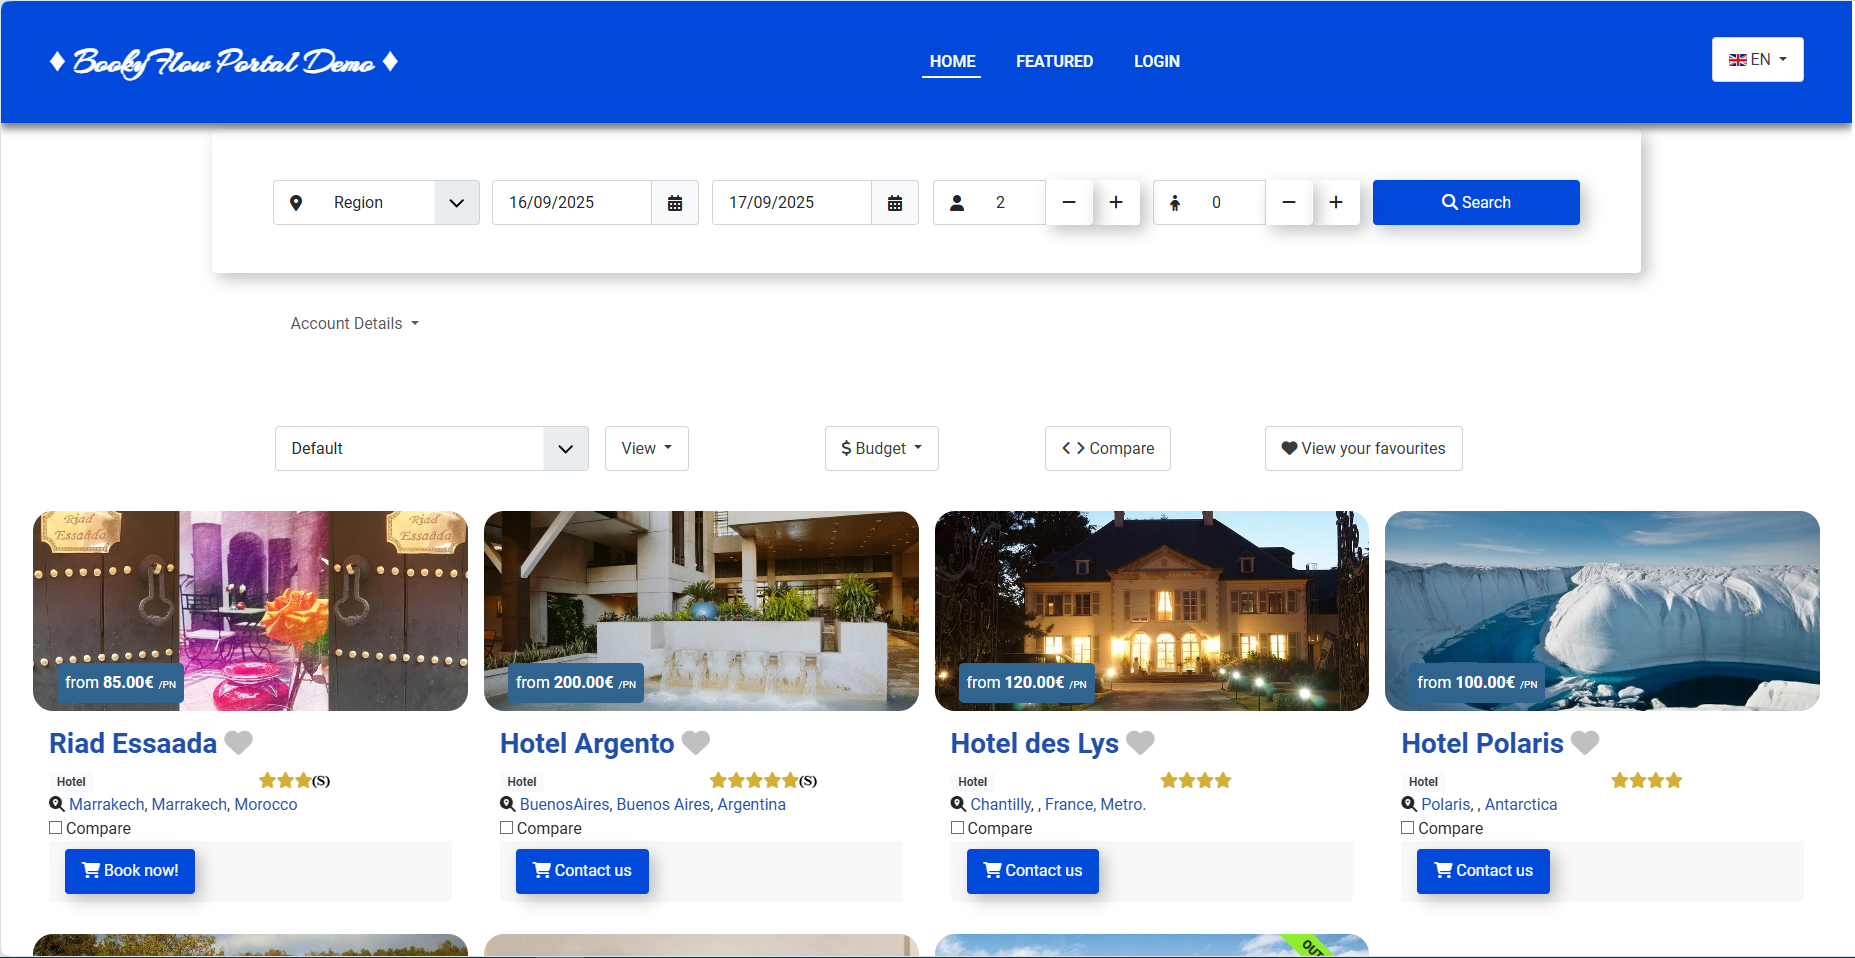Screen dimensions: 1855x958
Task: Open the Login menu item
Action: tap(1156, 61)
